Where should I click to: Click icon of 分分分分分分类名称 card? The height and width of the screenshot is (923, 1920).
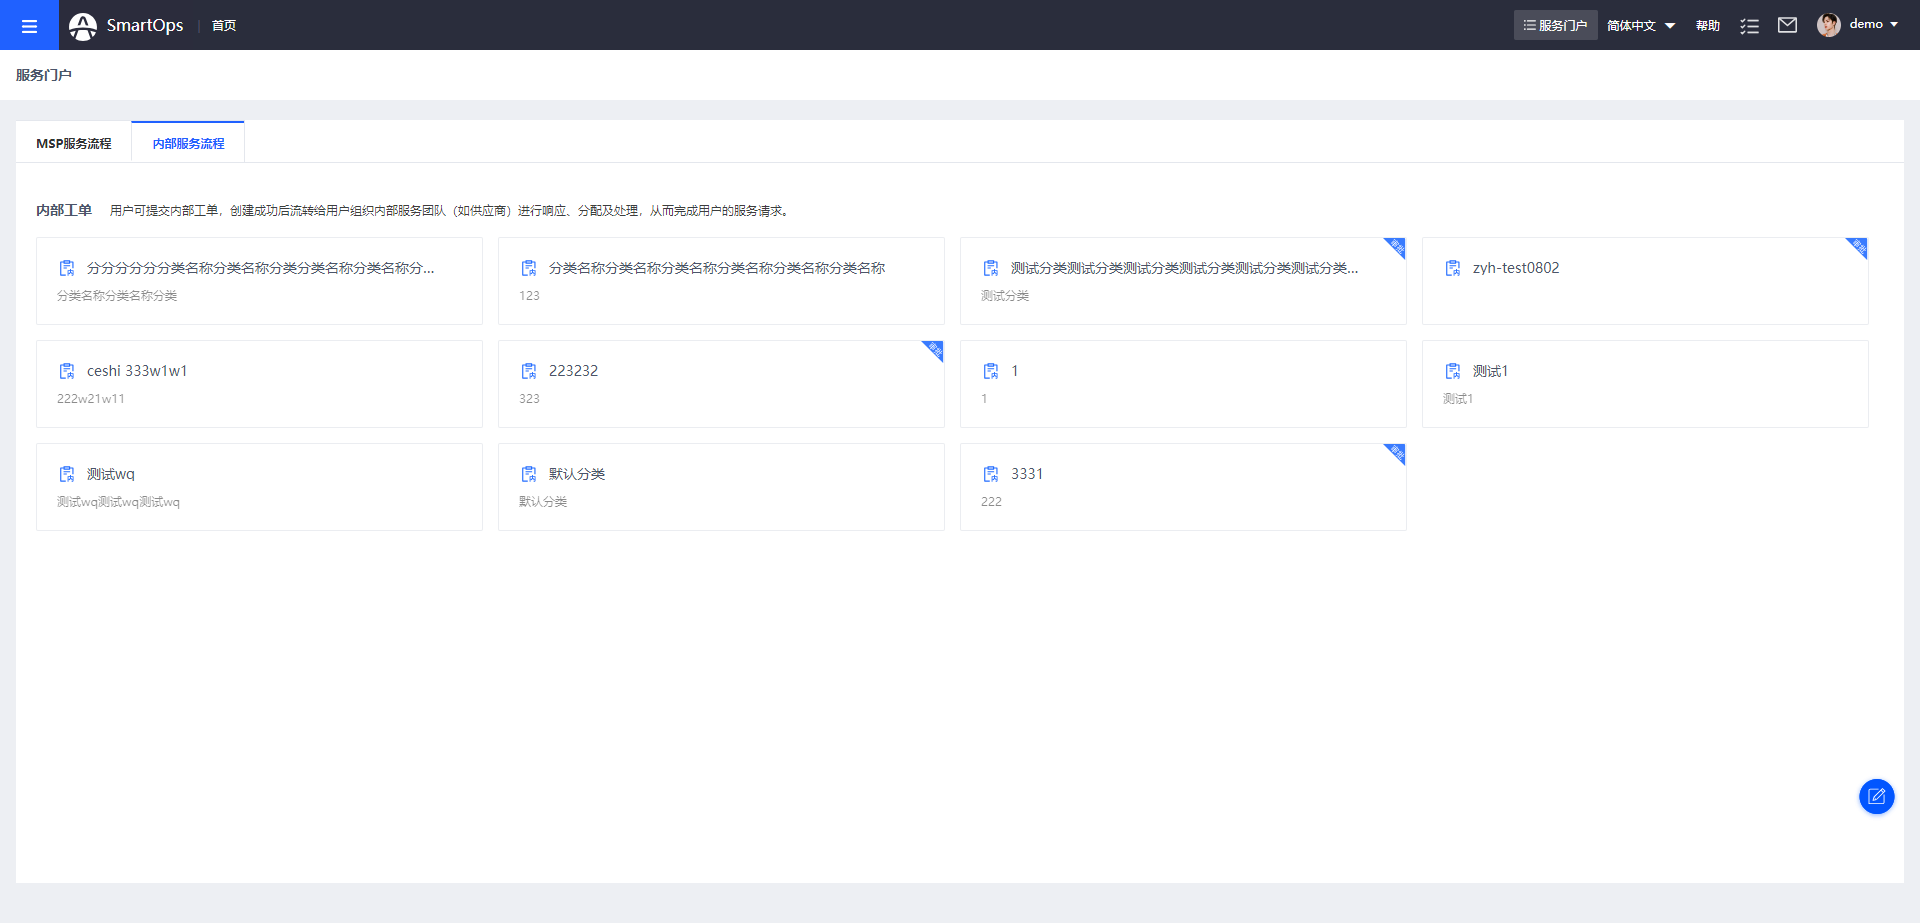pos(67,268)
